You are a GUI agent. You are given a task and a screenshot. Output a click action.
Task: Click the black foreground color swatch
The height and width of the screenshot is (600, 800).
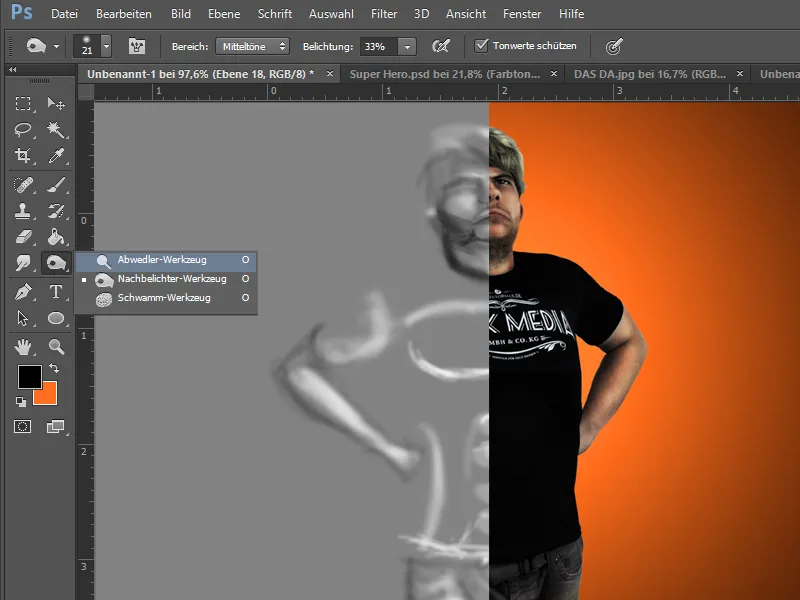[29, 377]
